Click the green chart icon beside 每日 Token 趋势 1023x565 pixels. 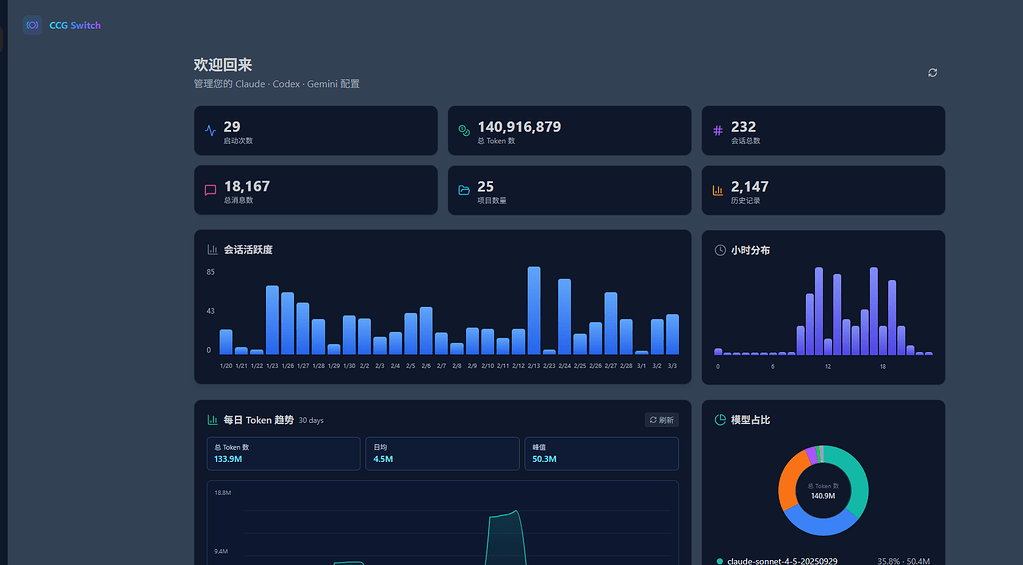(212, 420)
